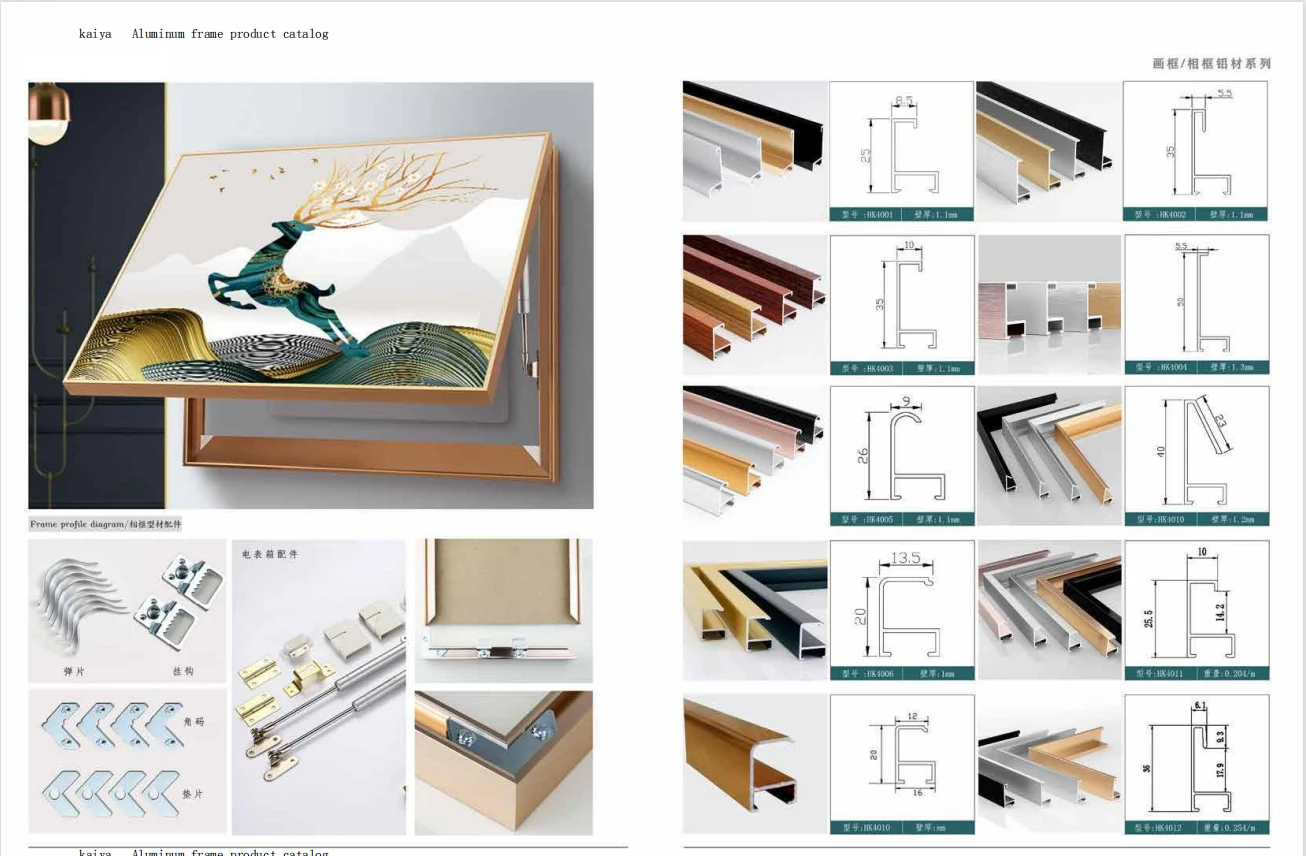This screenshot has width=1306, height=856.
Task: Select the "角码" label
Action: coord(195,721)
